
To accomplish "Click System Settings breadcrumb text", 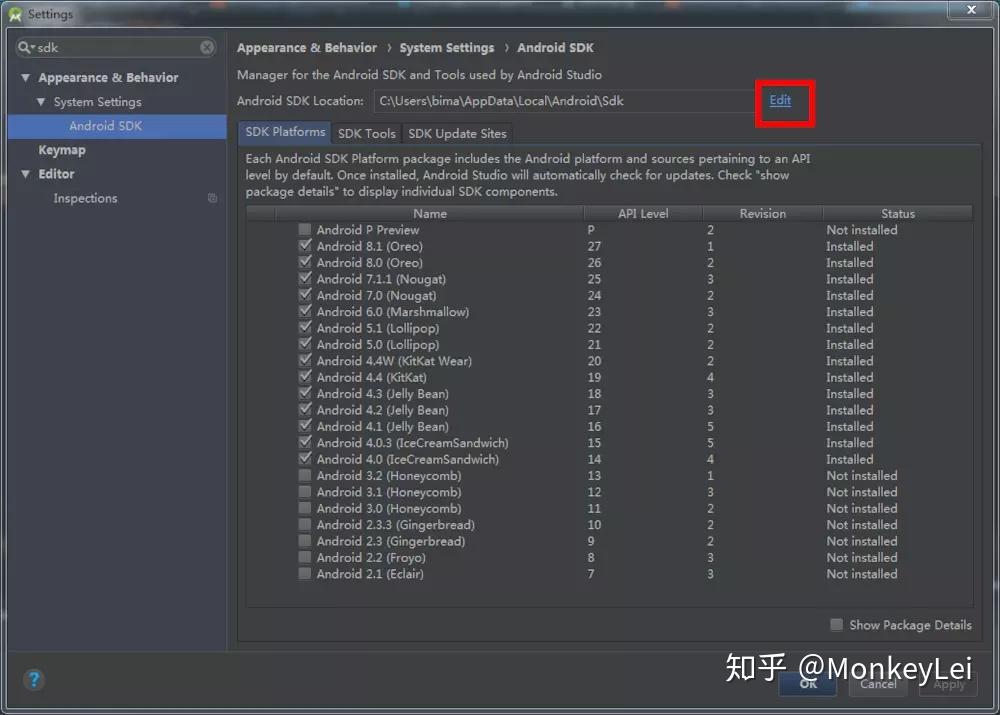I will click(x=446, y=48).
